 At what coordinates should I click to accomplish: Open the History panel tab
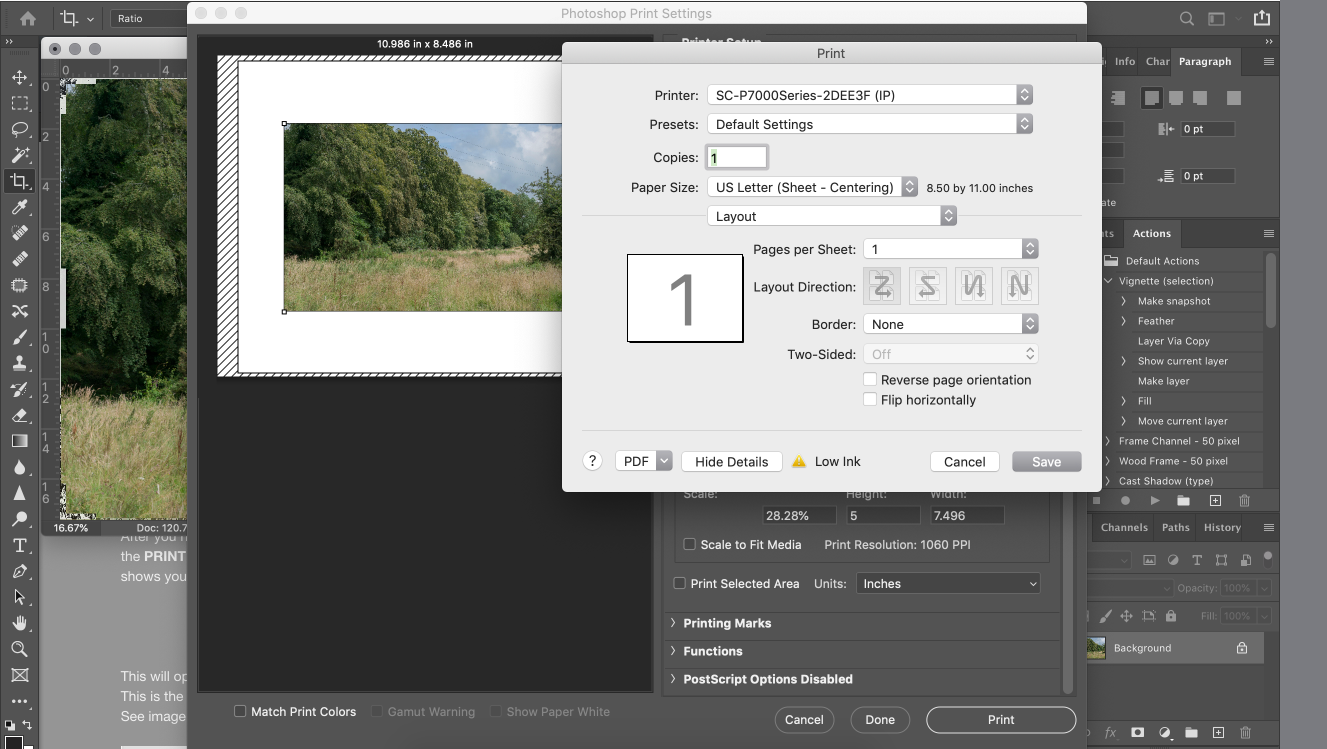pyautogui.click(x=1222, y=528)
